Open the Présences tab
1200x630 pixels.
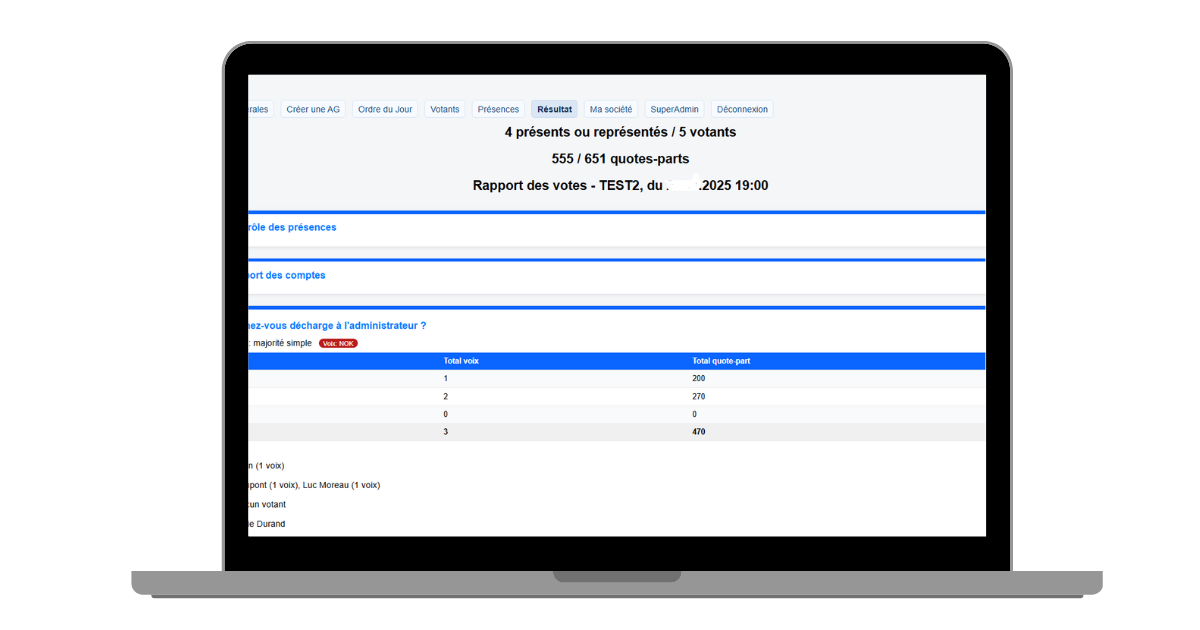pyautogui.click(x=498, y=109)
